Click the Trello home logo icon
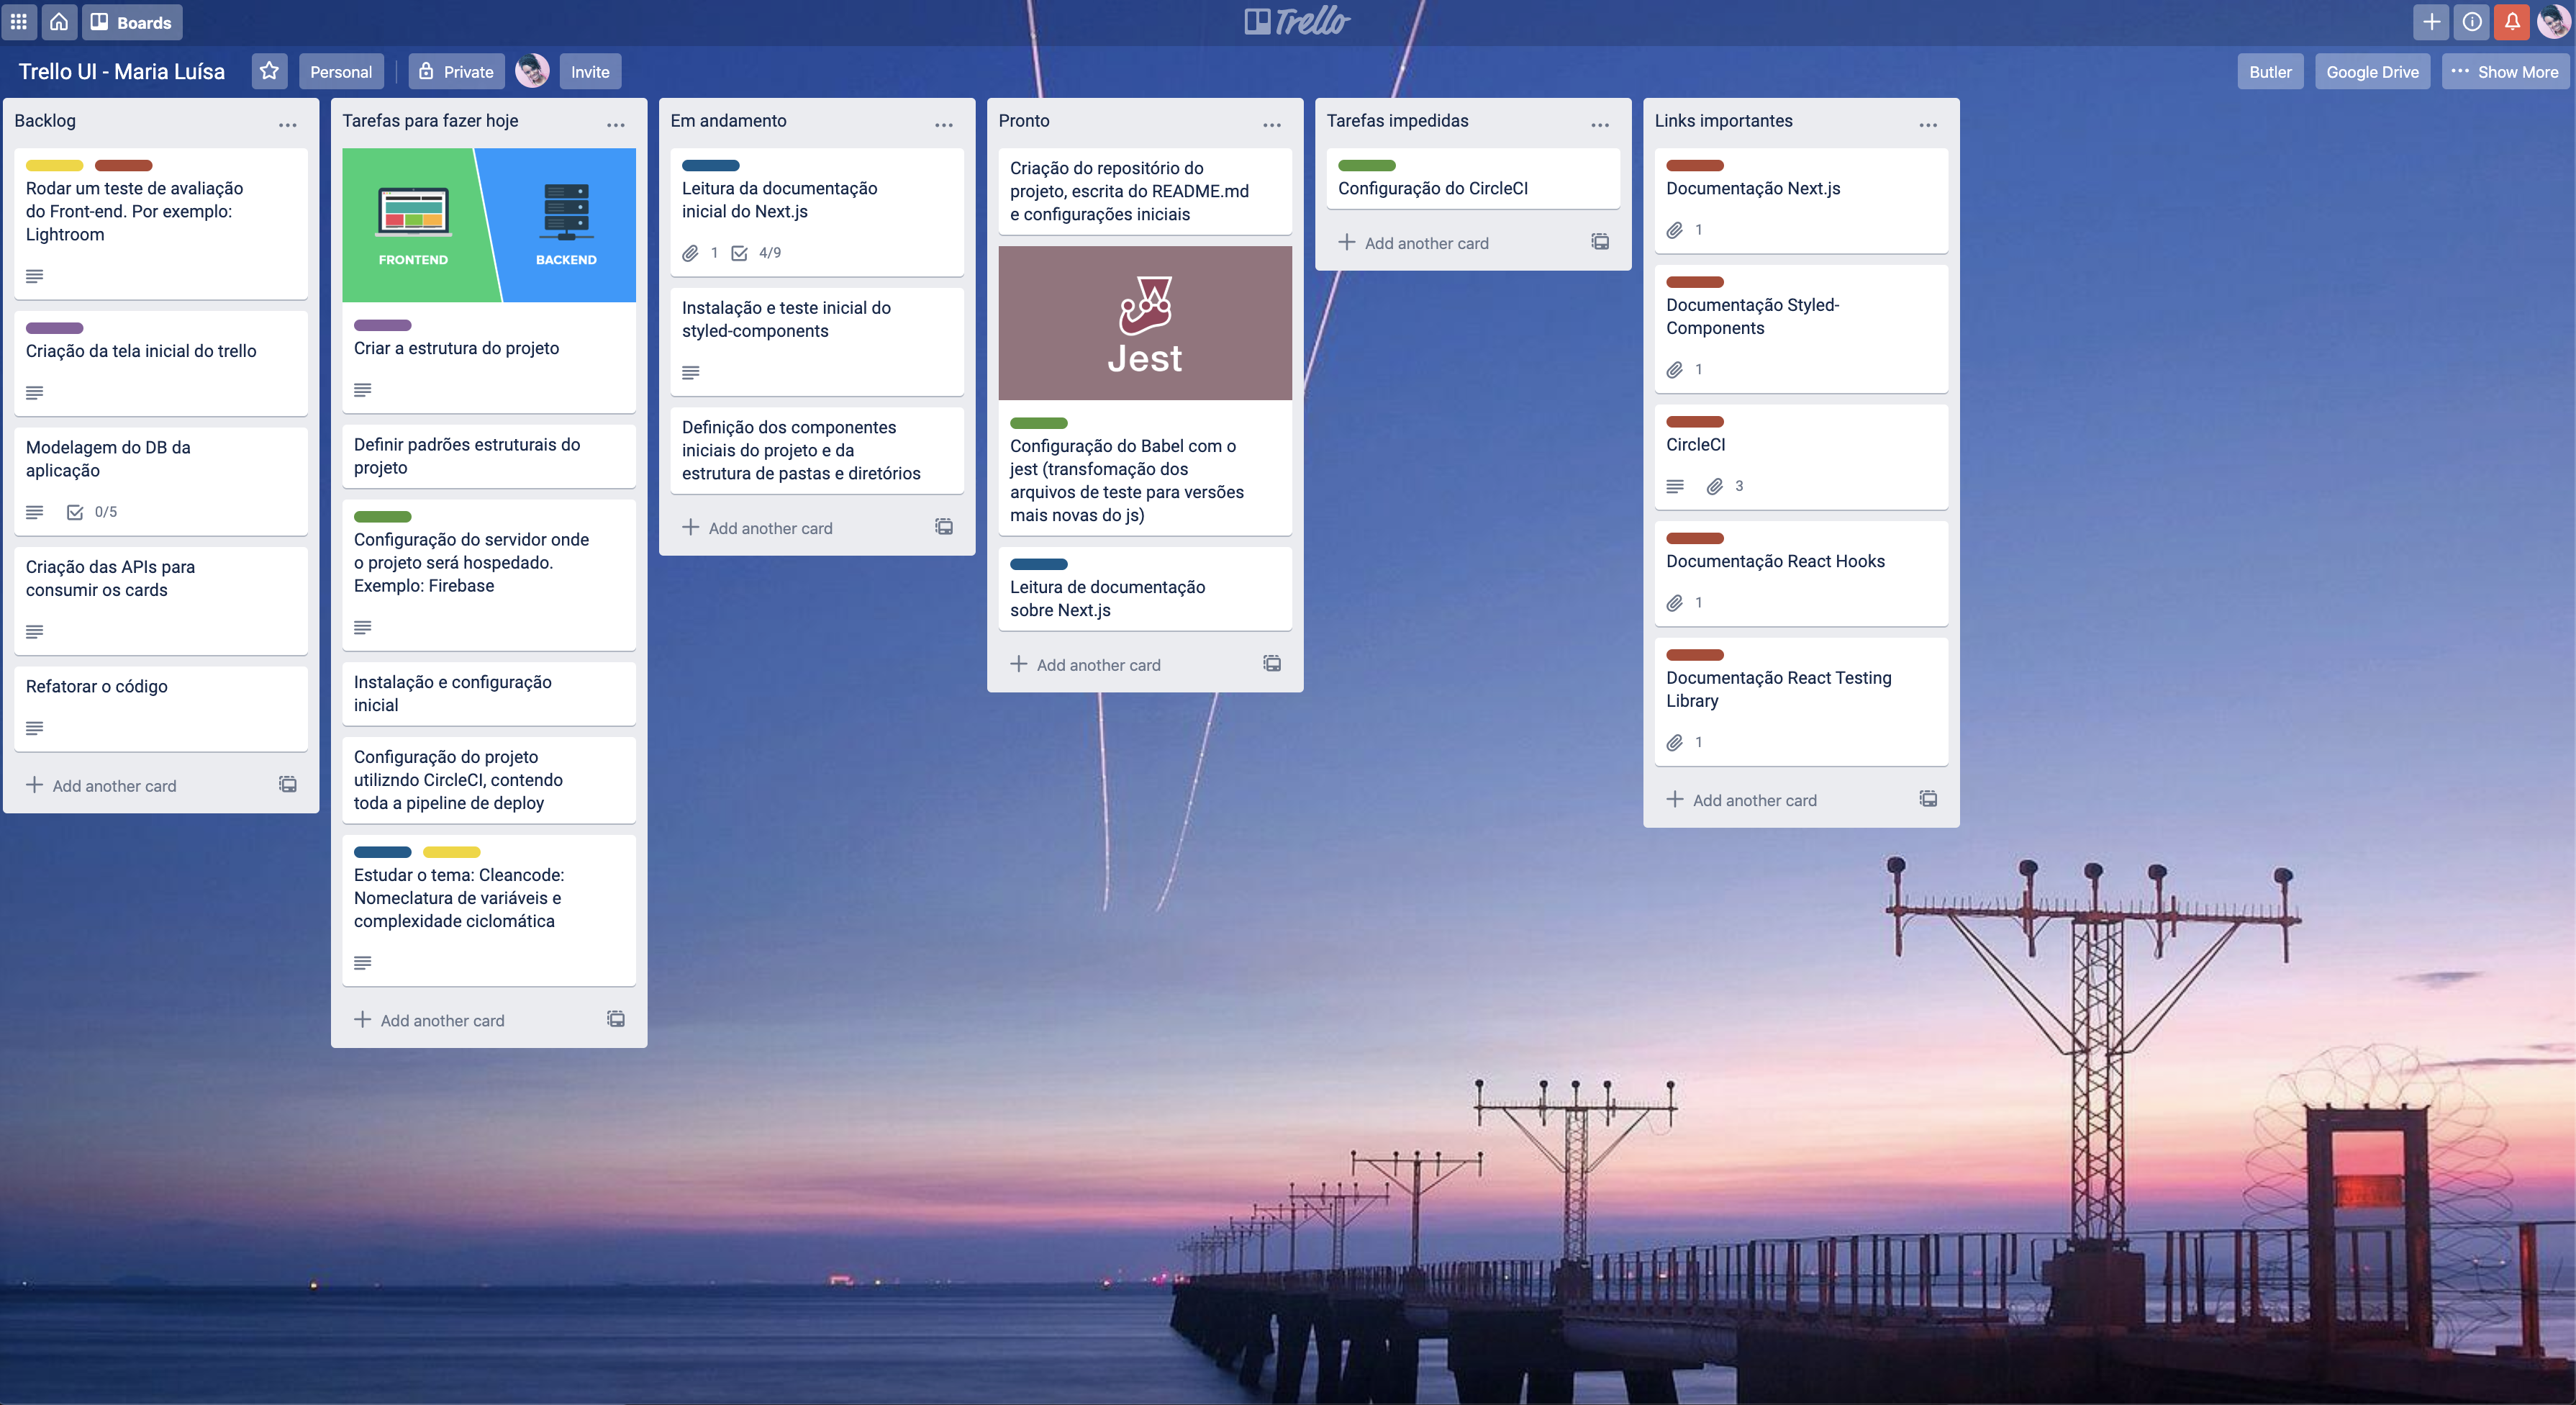This screenshot has width=2576, height=1405. tap(59, 21)
